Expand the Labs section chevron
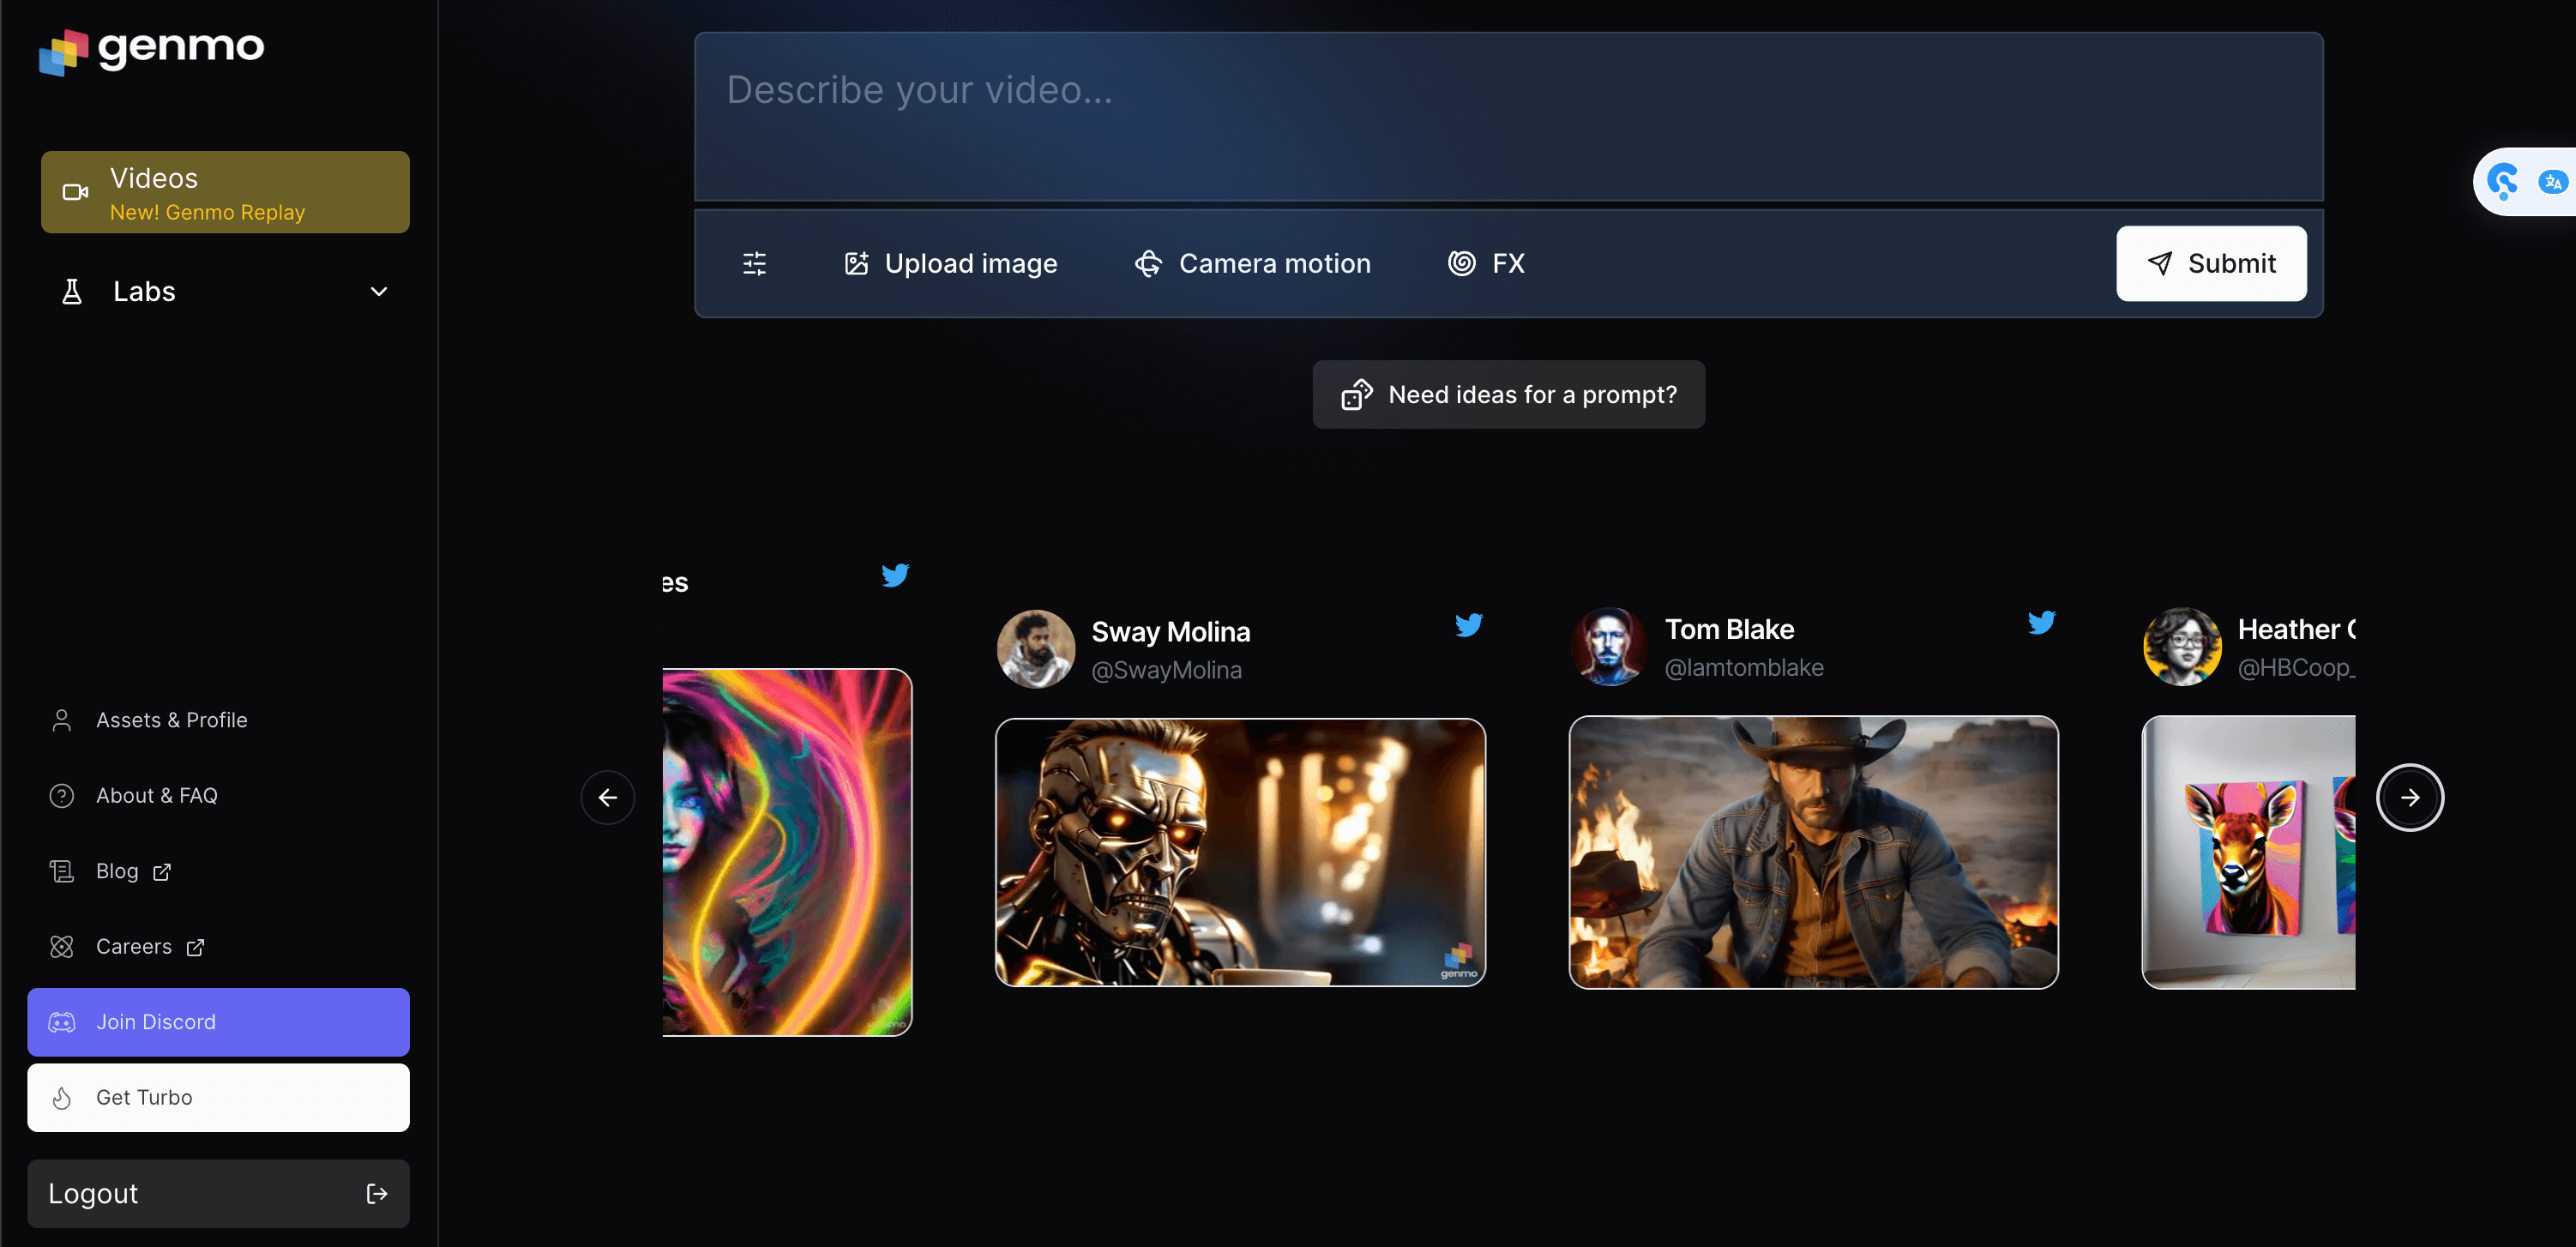The height and width of the screenshot is (1247, 2576). pyautogui.click(x=379, y=292)
